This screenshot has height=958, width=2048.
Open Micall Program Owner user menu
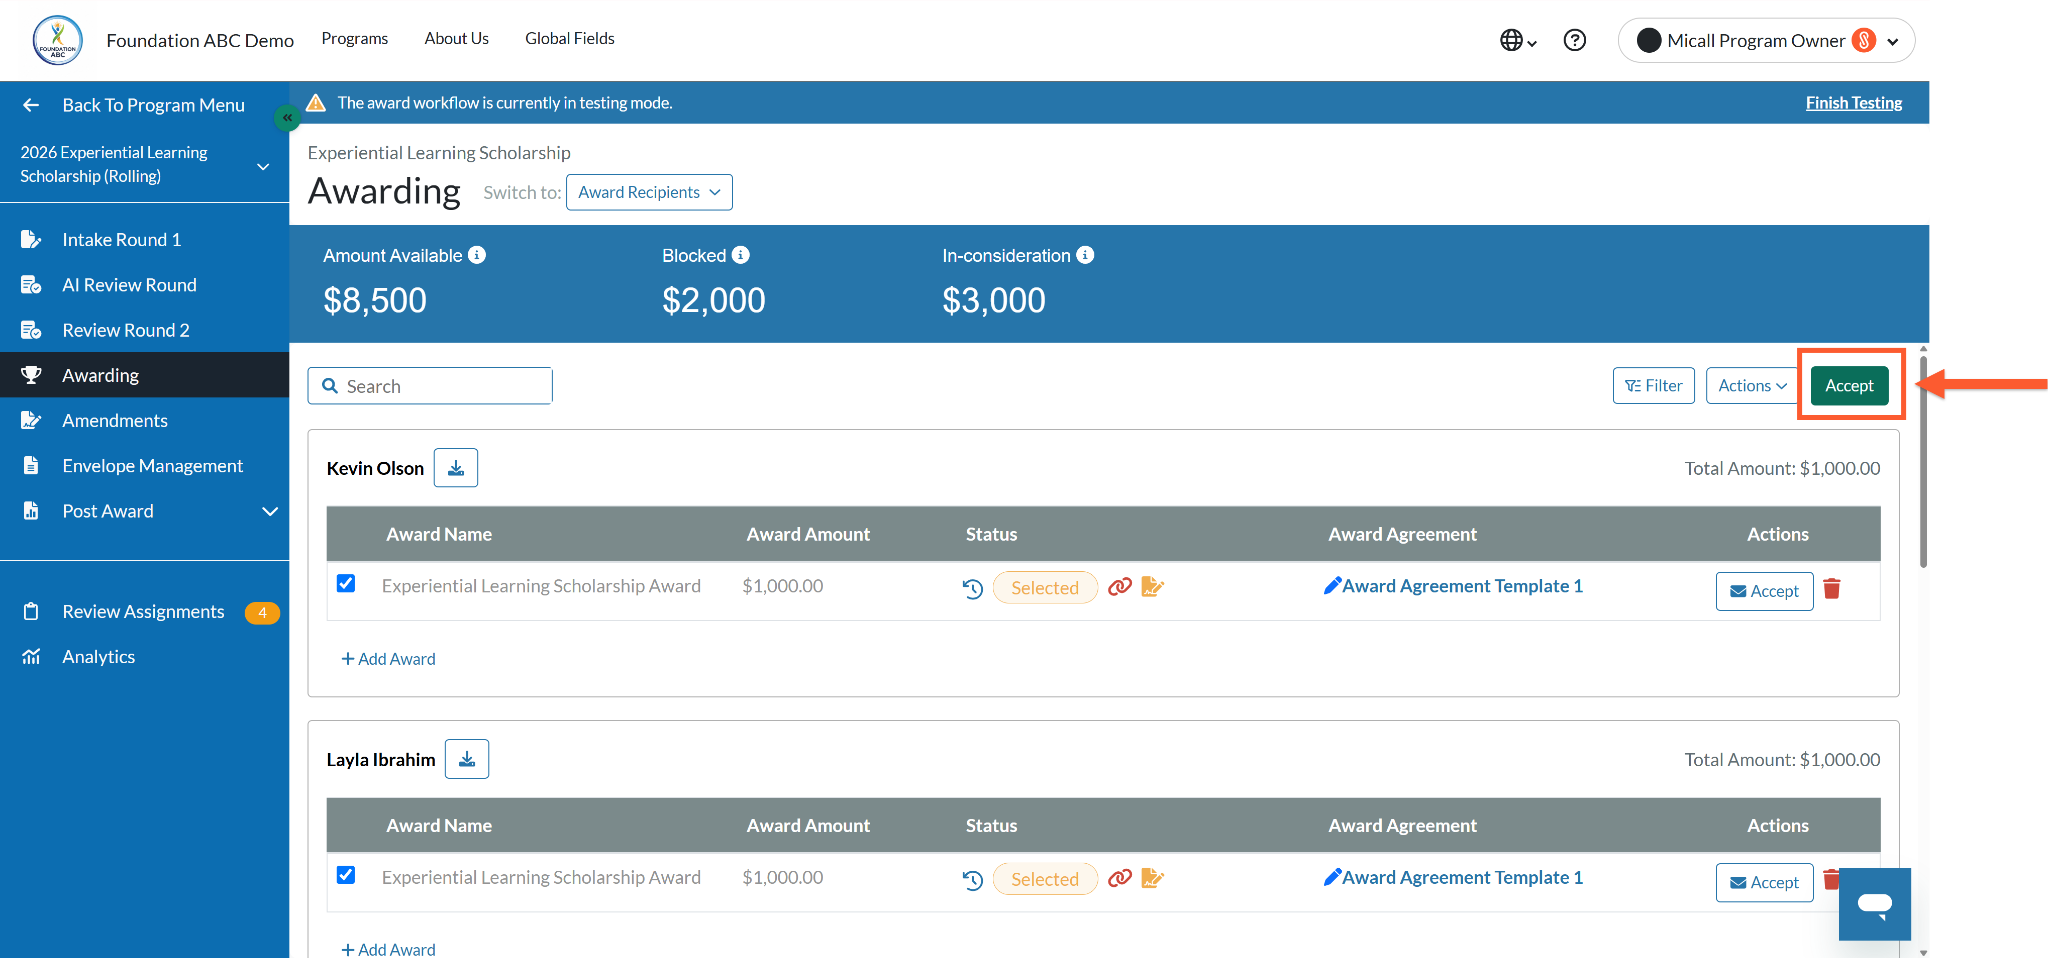click(1766, 40)
